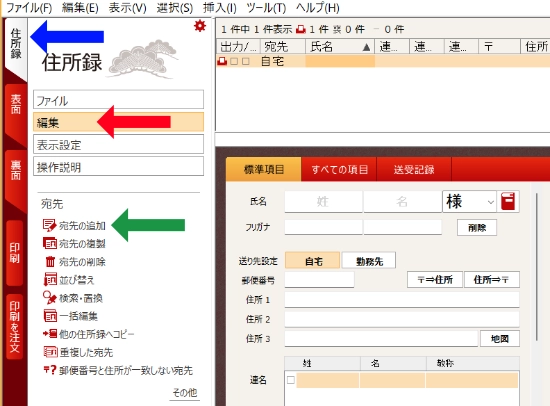Screen dimensions: 550x406
Task: Click the 他の住所録へコピー icon
Action: [x=50, y=333]
